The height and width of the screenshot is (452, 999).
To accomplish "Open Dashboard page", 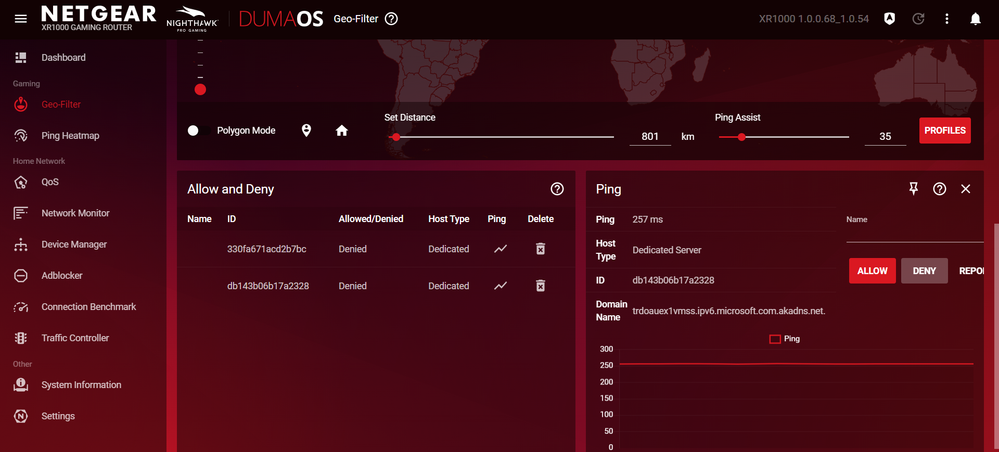I will 63,57.
